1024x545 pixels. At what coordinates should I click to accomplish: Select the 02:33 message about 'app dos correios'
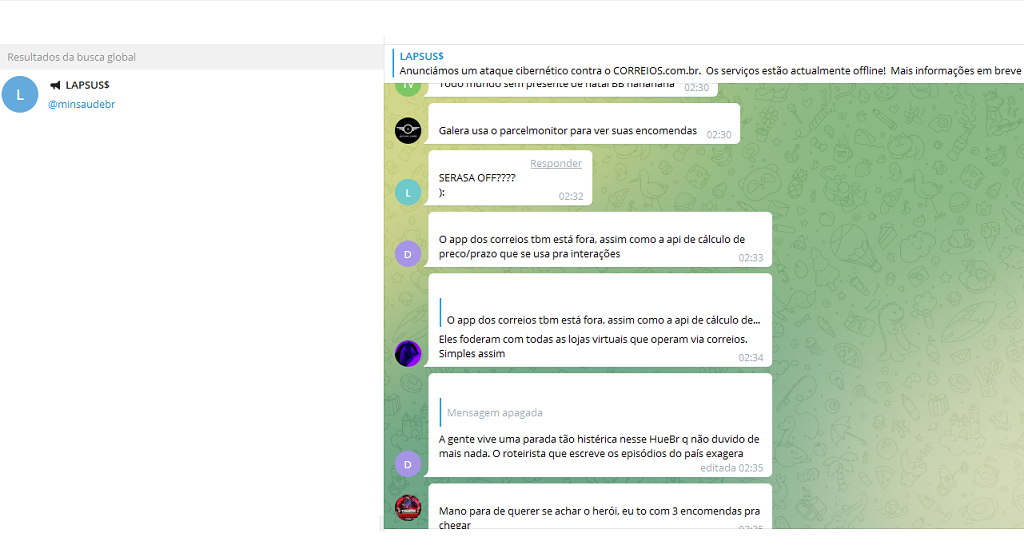tap(600, 240)
